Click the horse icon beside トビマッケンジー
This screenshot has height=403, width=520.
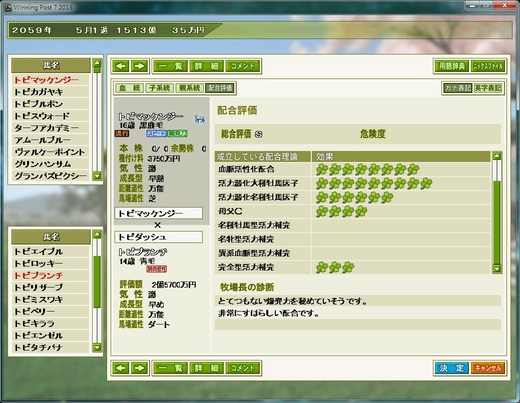pyautogui.click(x=199, y=119)
